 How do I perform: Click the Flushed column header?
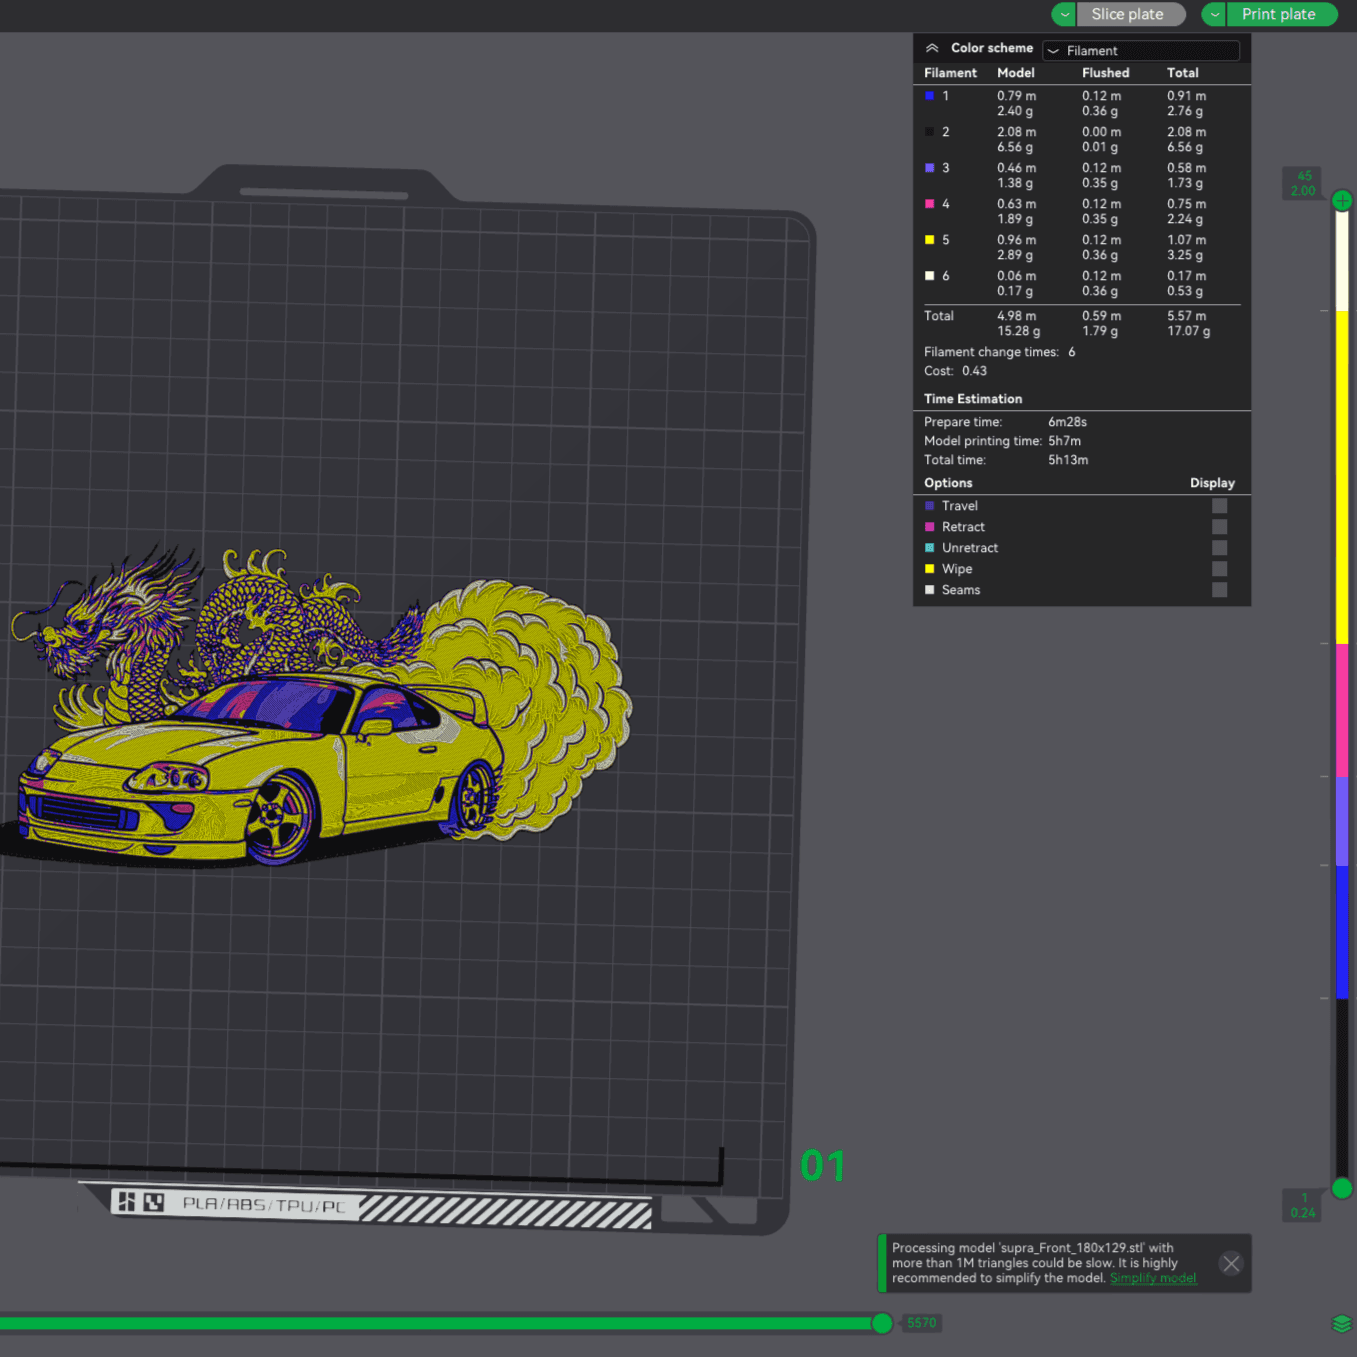pos(1105,73)
